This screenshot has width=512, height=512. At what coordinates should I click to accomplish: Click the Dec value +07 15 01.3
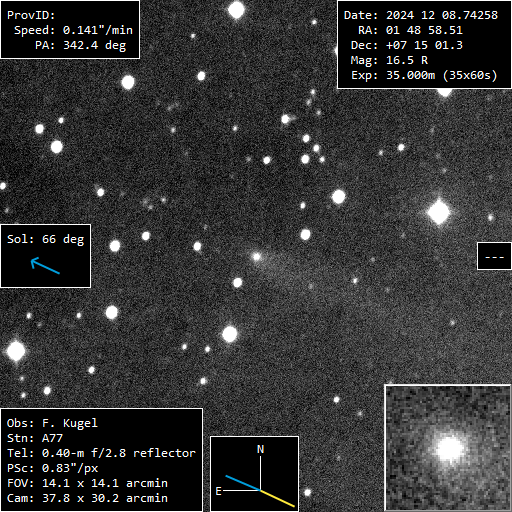point(424,45)
